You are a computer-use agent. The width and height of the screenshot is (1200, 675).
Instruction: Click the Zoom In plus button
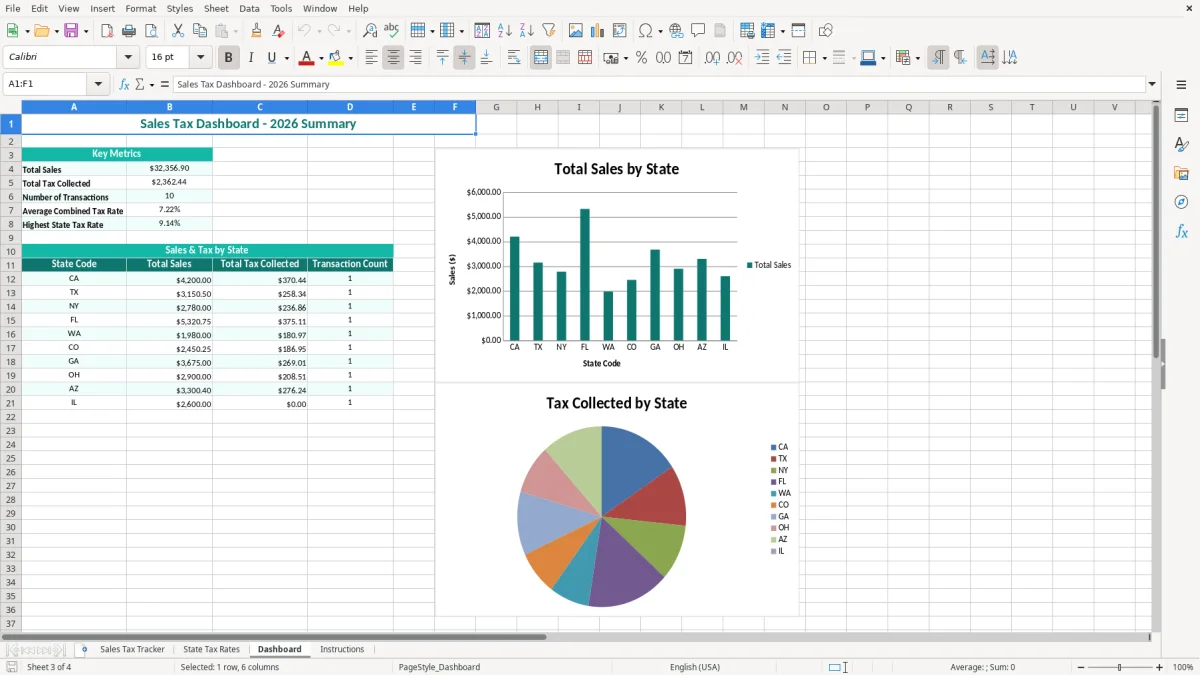(1159, 667)
